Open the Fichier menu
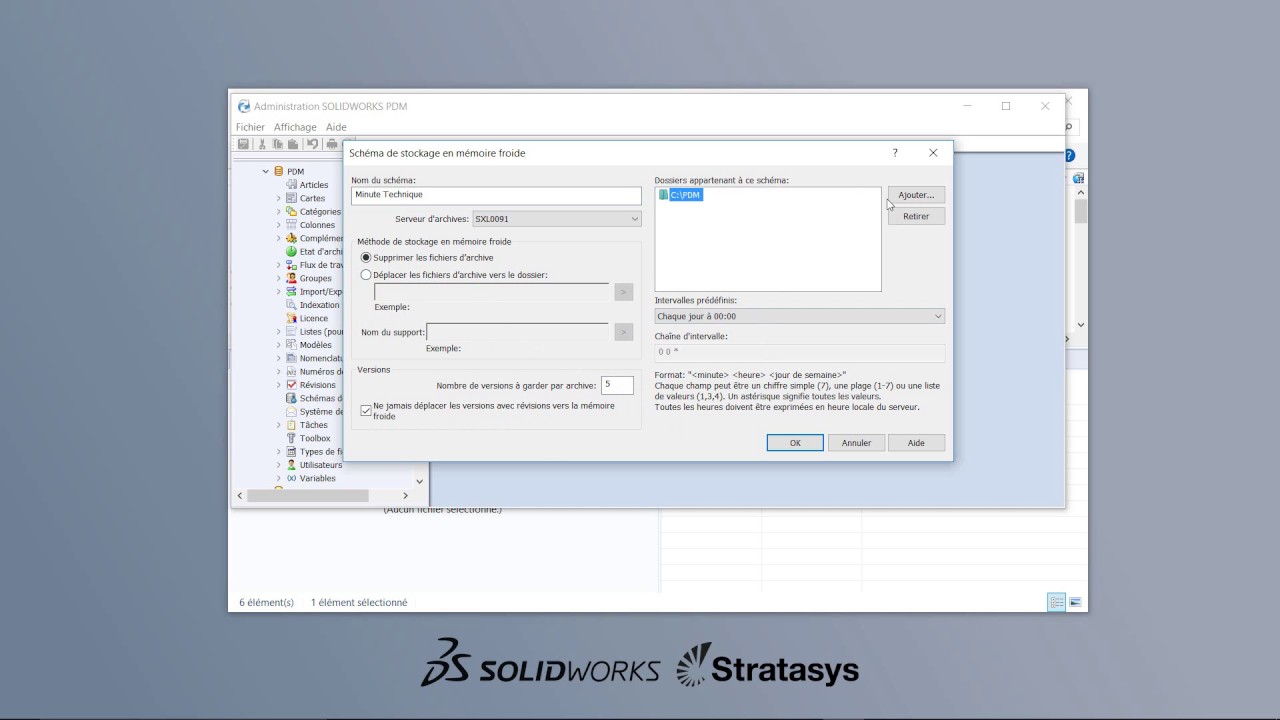This screenshot has width=1280, height=720. tap(250, 127)
